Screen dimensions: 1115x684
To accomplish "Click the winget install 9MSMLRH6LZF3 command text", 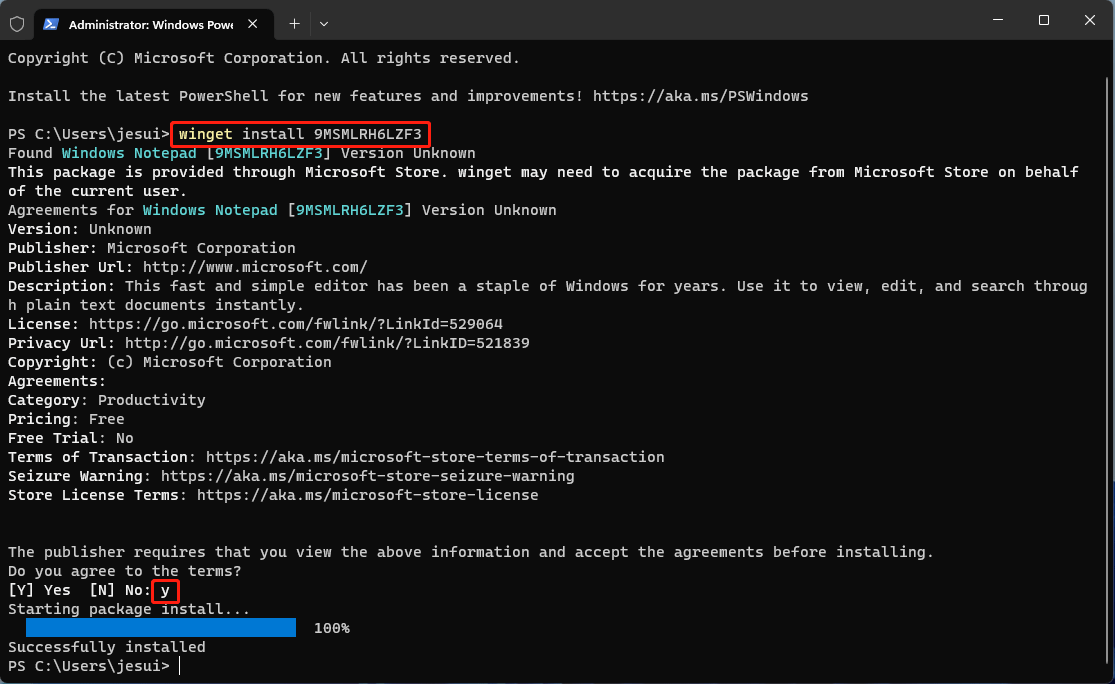I will coord(300,134).
